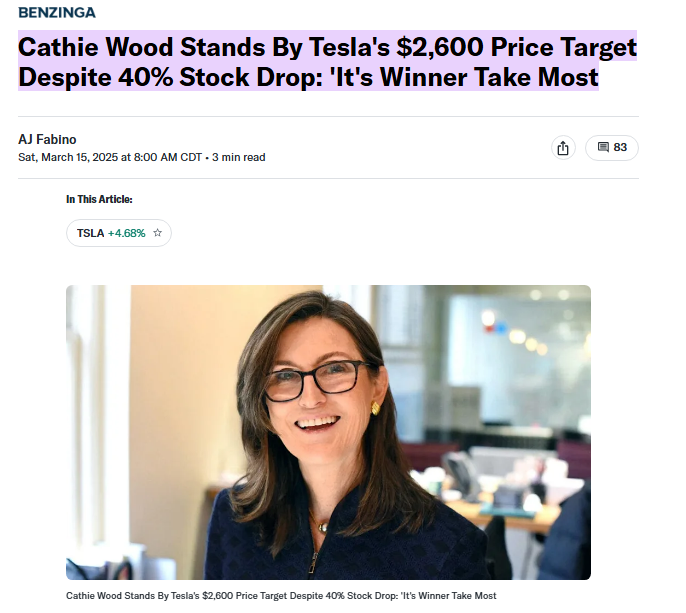
Task: Star TSLA to add to watchlist
Action: [158, 233]
